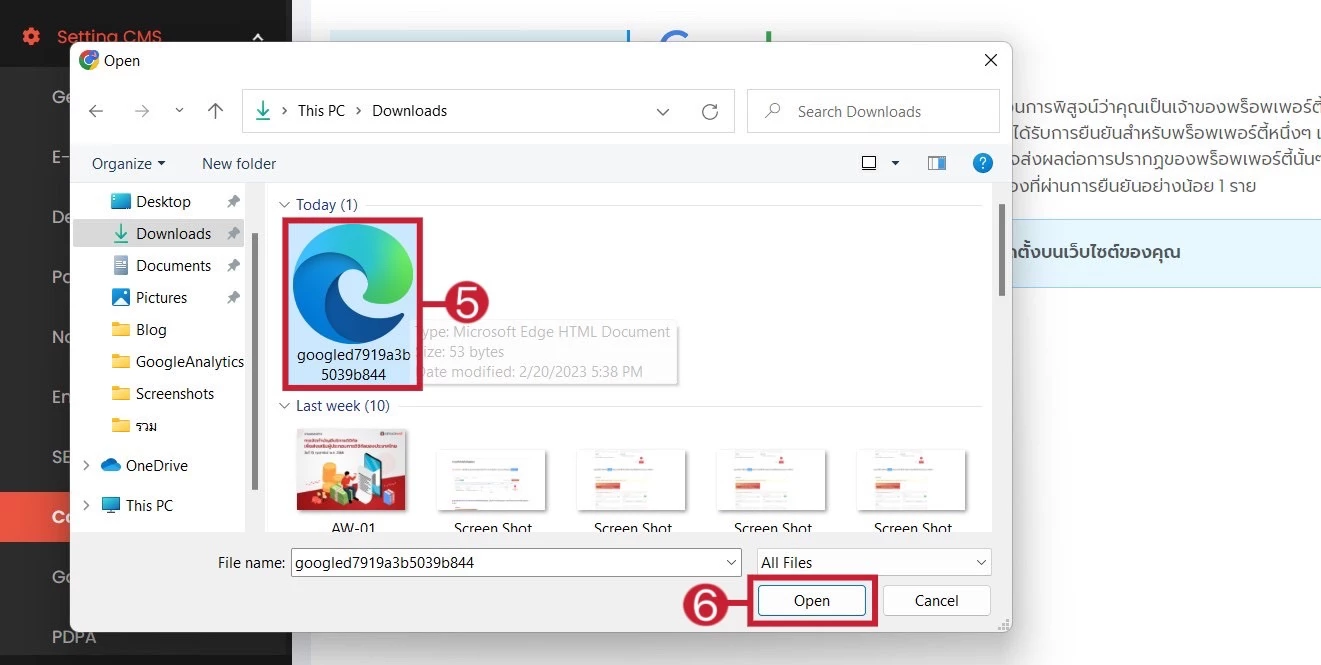Open the Organize menu

pos(128,163)
